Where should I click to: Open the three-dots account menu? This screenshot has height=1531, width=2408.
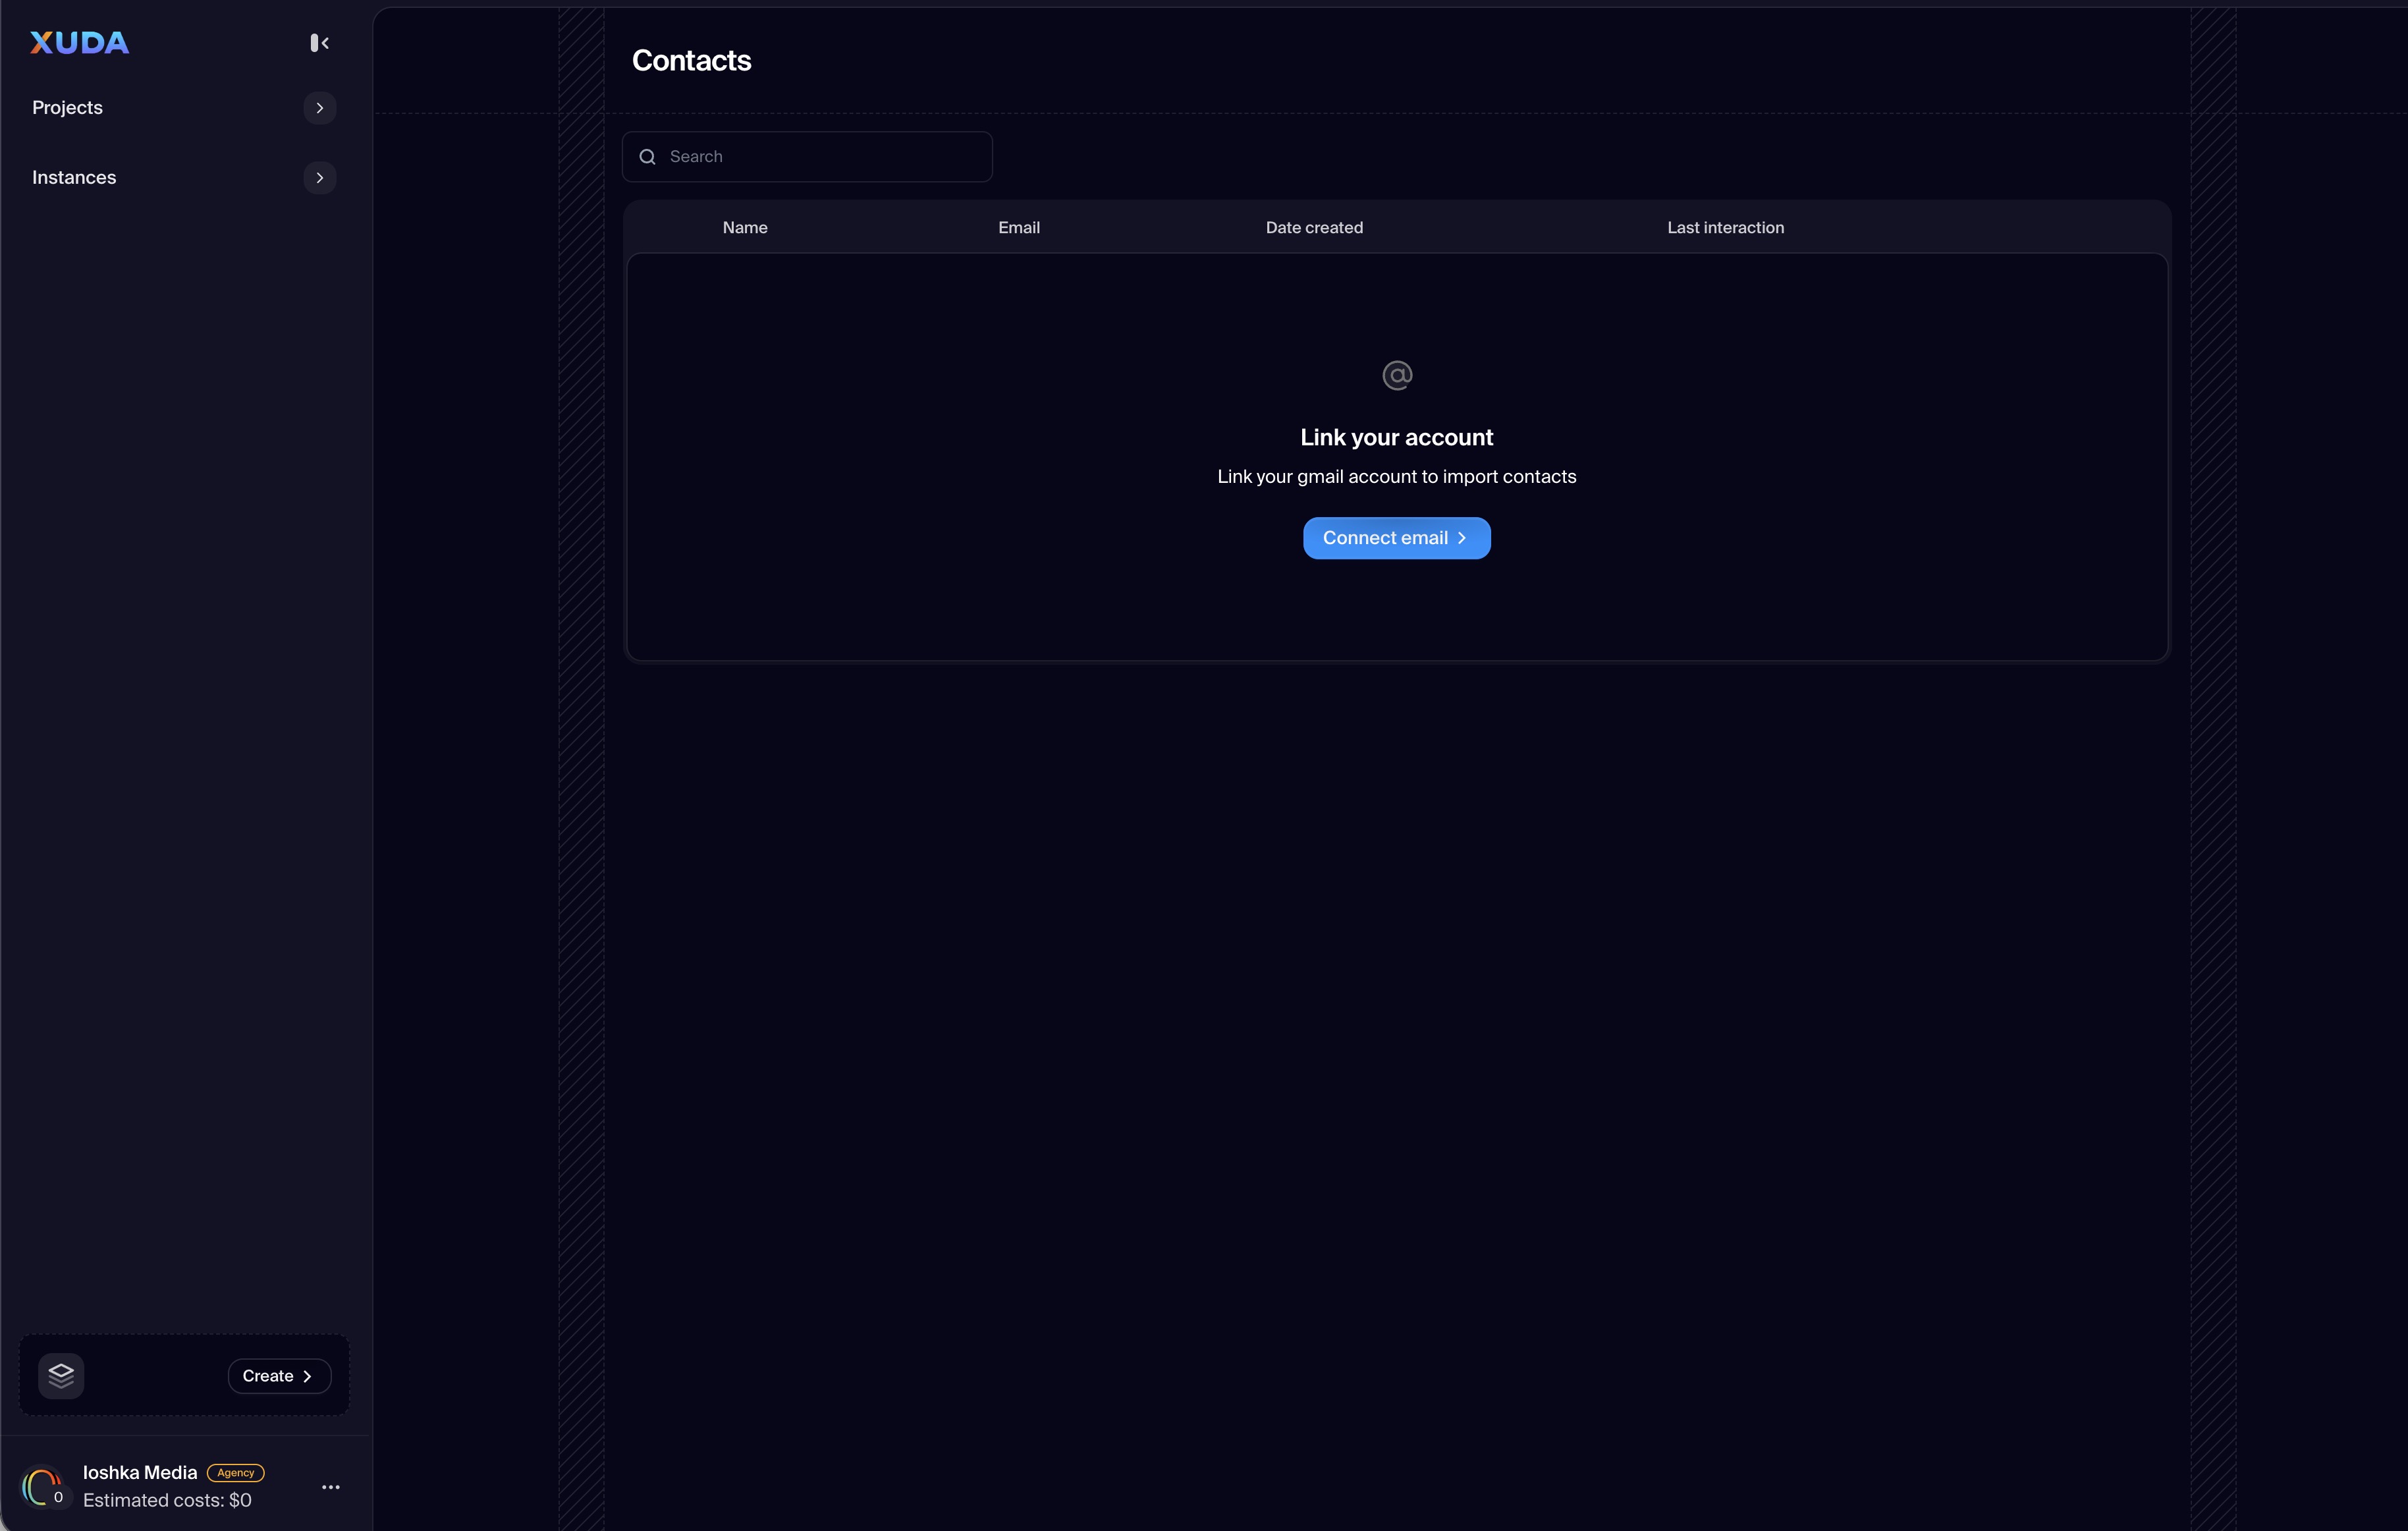[x=331, y=1487]
